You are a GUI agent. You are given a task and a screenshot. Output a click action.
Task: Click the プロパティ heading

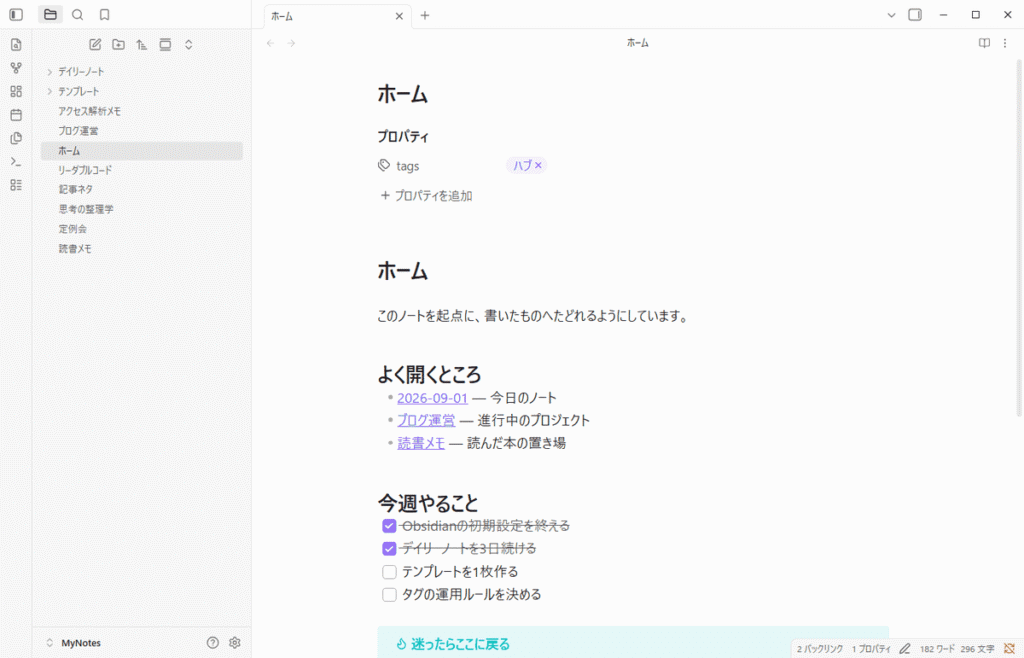[403, 136]
